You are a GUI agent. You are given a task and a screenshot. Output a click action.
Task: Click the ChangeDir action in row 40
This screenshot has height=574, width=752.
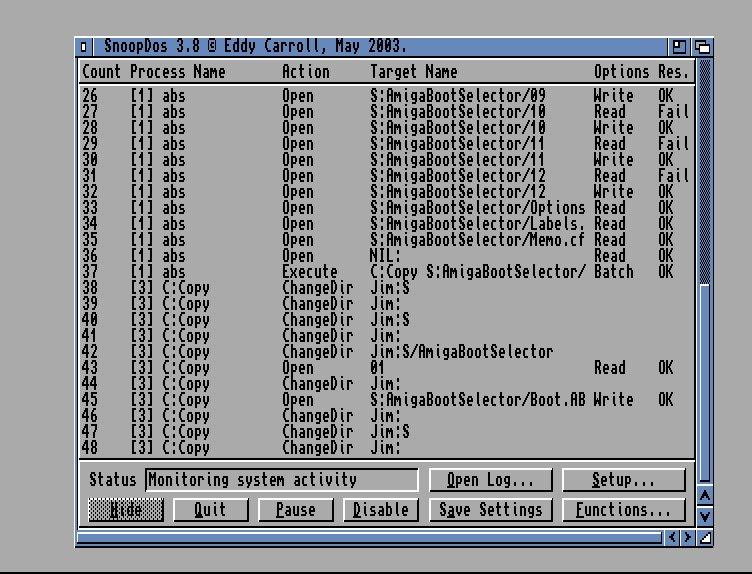point(317,320)
